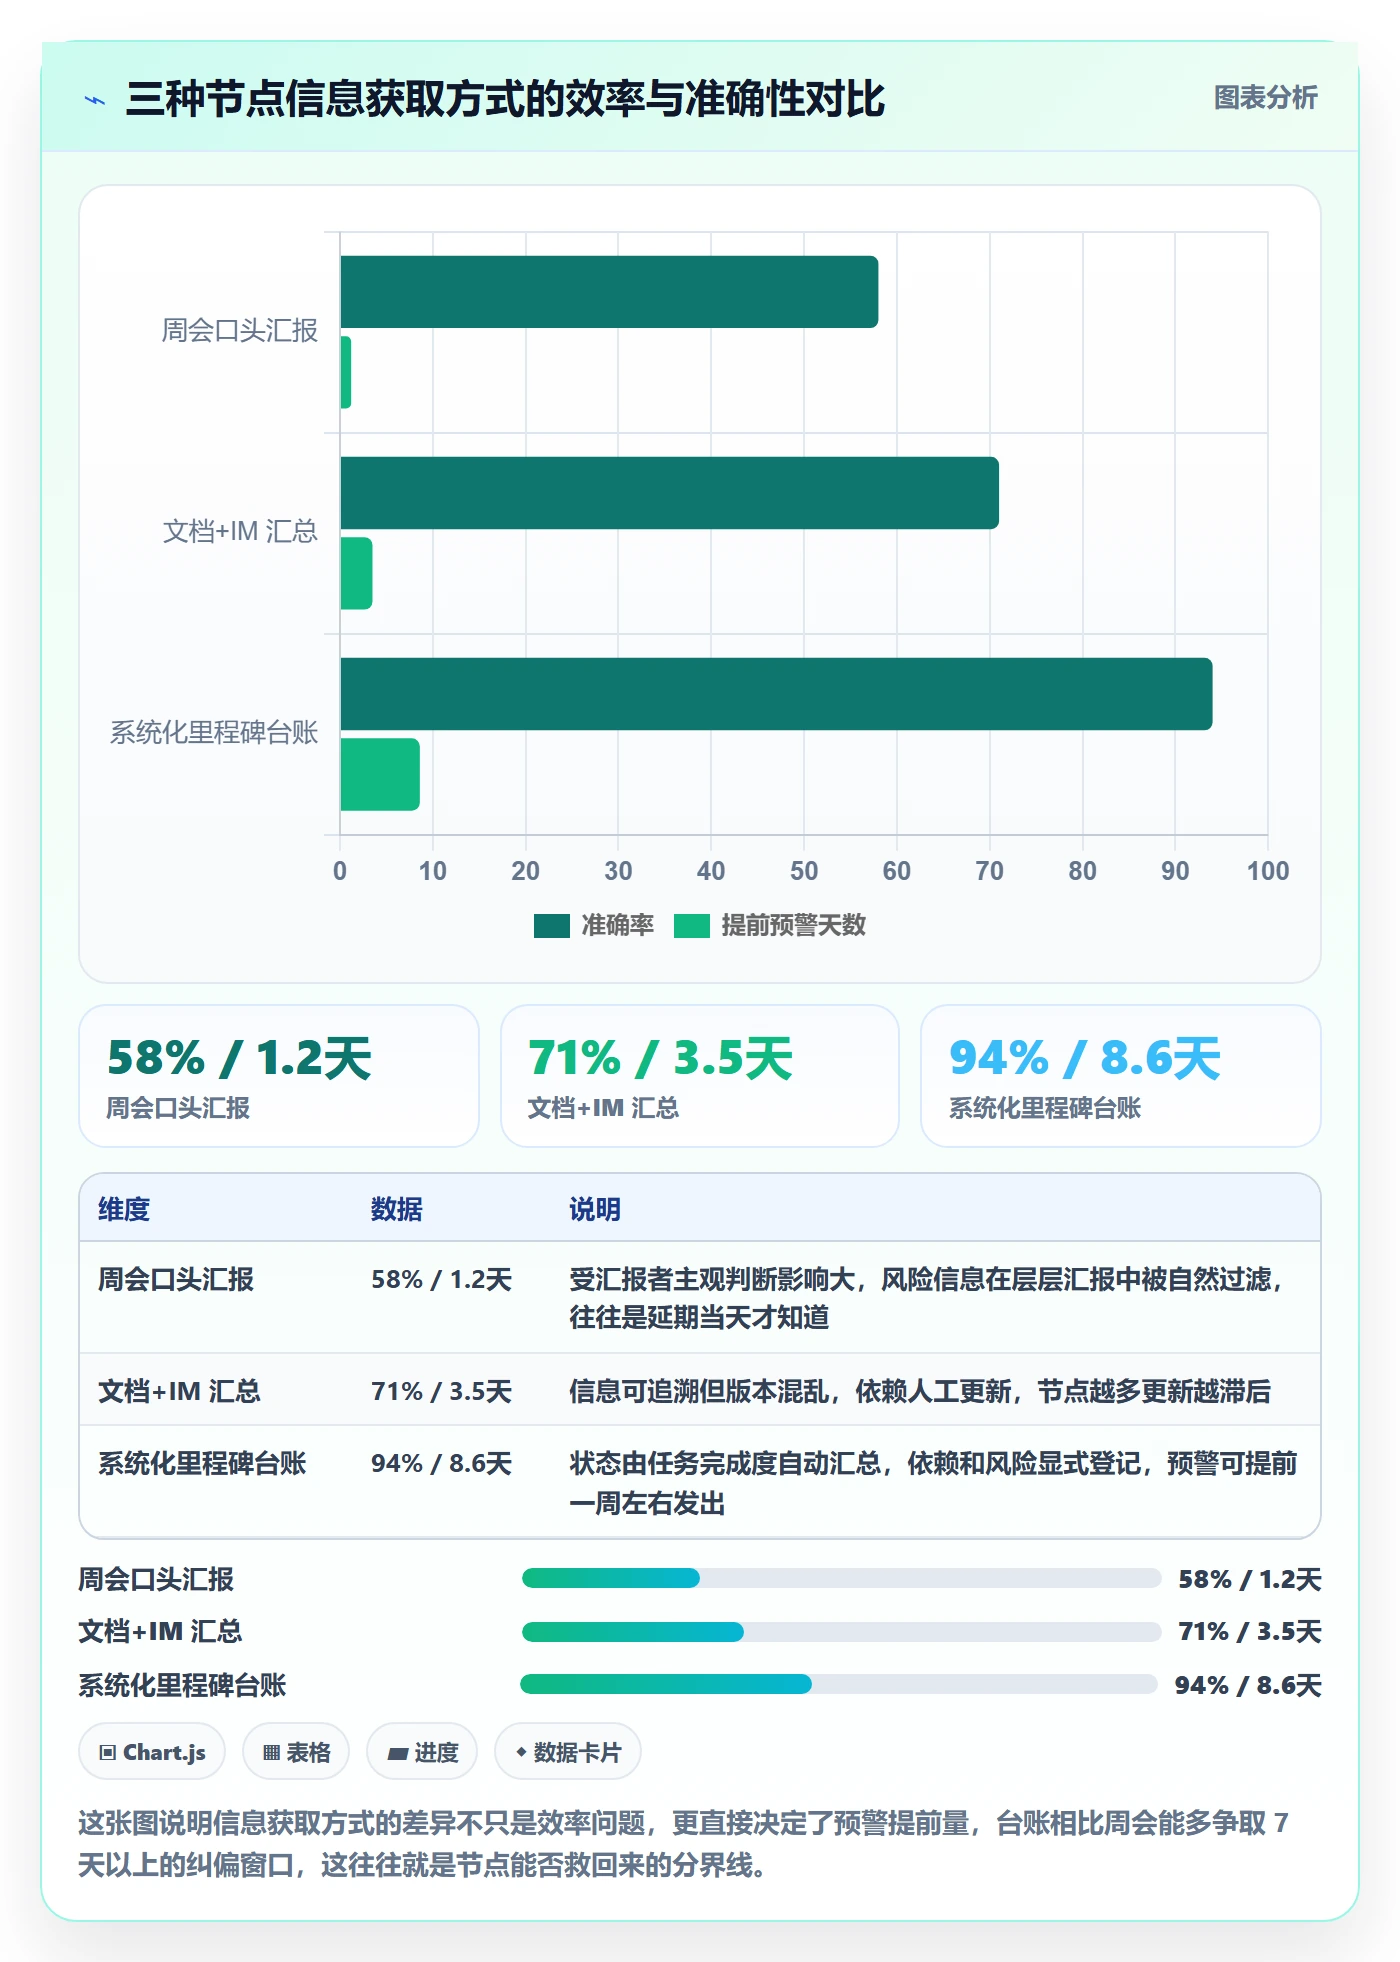Select the 数据卡片 tag chip
Screen dimensions: 1400x1962
coord(568,1752)
